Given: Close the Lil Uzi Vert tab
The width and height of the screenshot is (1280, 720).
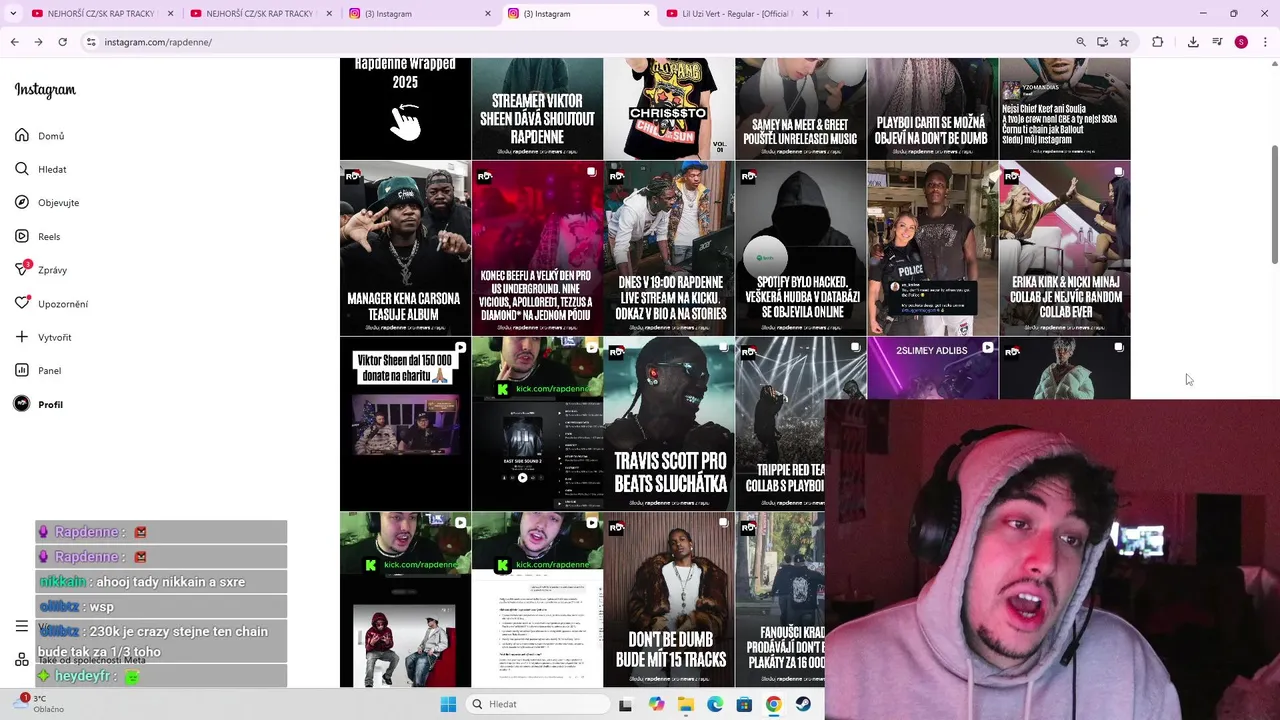Looking at the screenshot, I should click(x=806, y=14).
